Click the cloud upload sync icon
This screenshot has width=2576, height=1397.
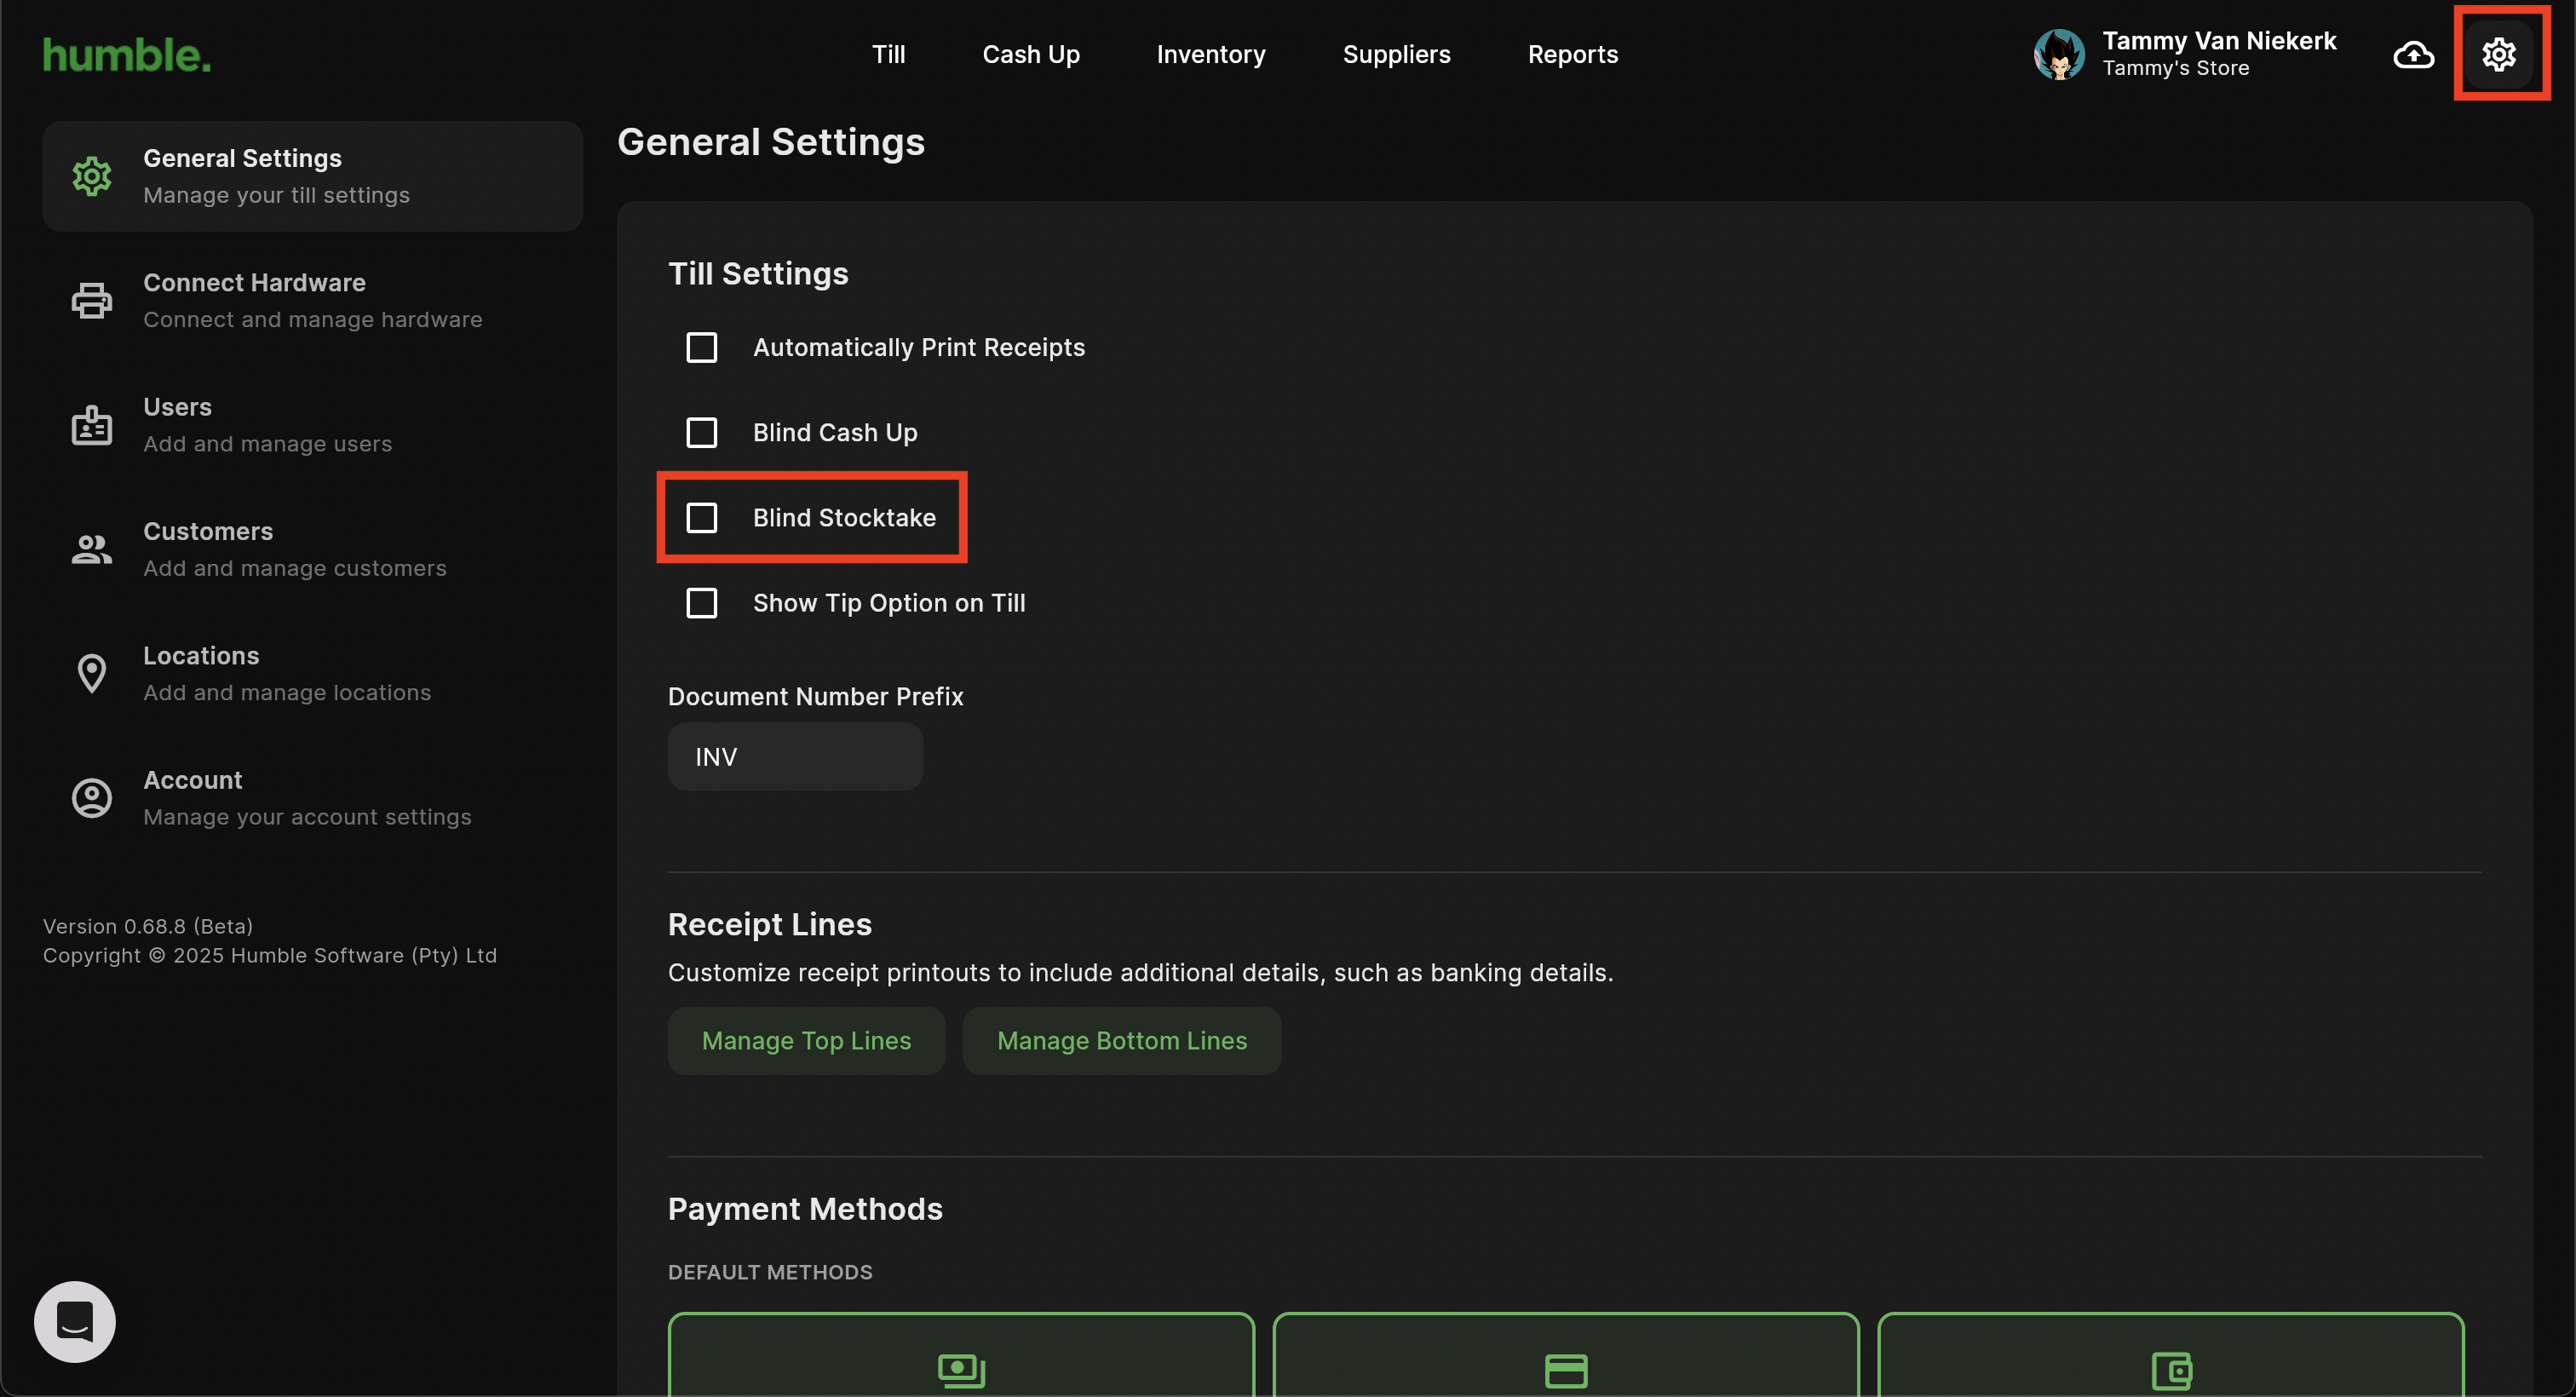(x=2413, y=54)
